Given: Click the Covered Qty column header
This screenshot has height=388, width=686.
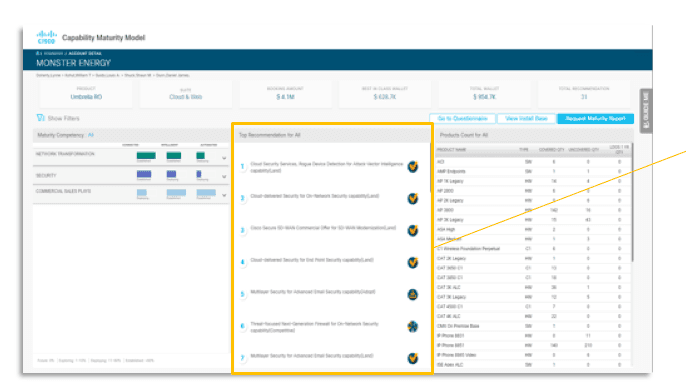Looking at the screenshot, I should click(551, 150).
